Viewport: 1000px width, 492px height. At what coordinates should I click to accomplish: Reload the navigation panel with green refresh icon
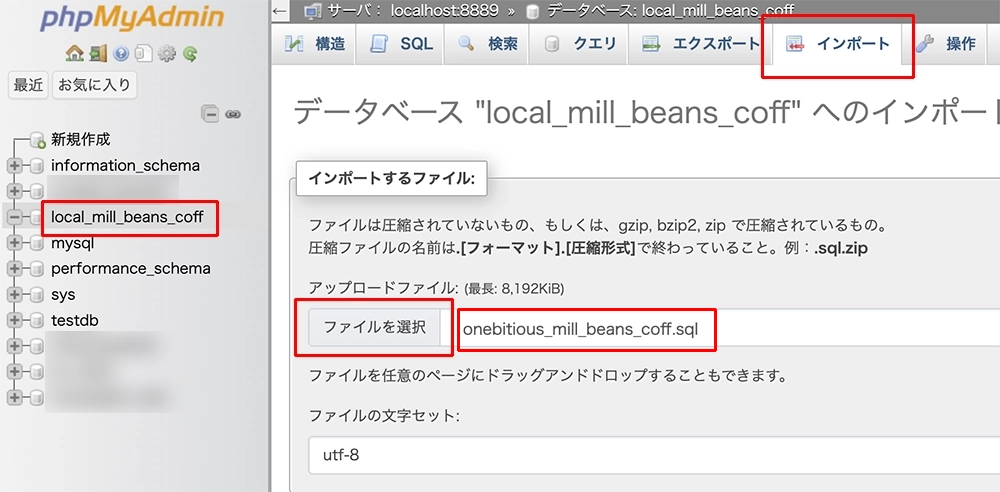(189, 54)
